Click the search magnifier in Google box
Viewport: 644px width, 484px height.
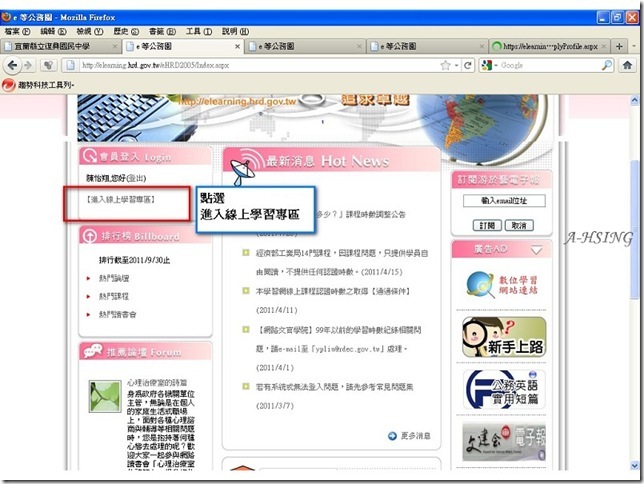tap(607, 65)
